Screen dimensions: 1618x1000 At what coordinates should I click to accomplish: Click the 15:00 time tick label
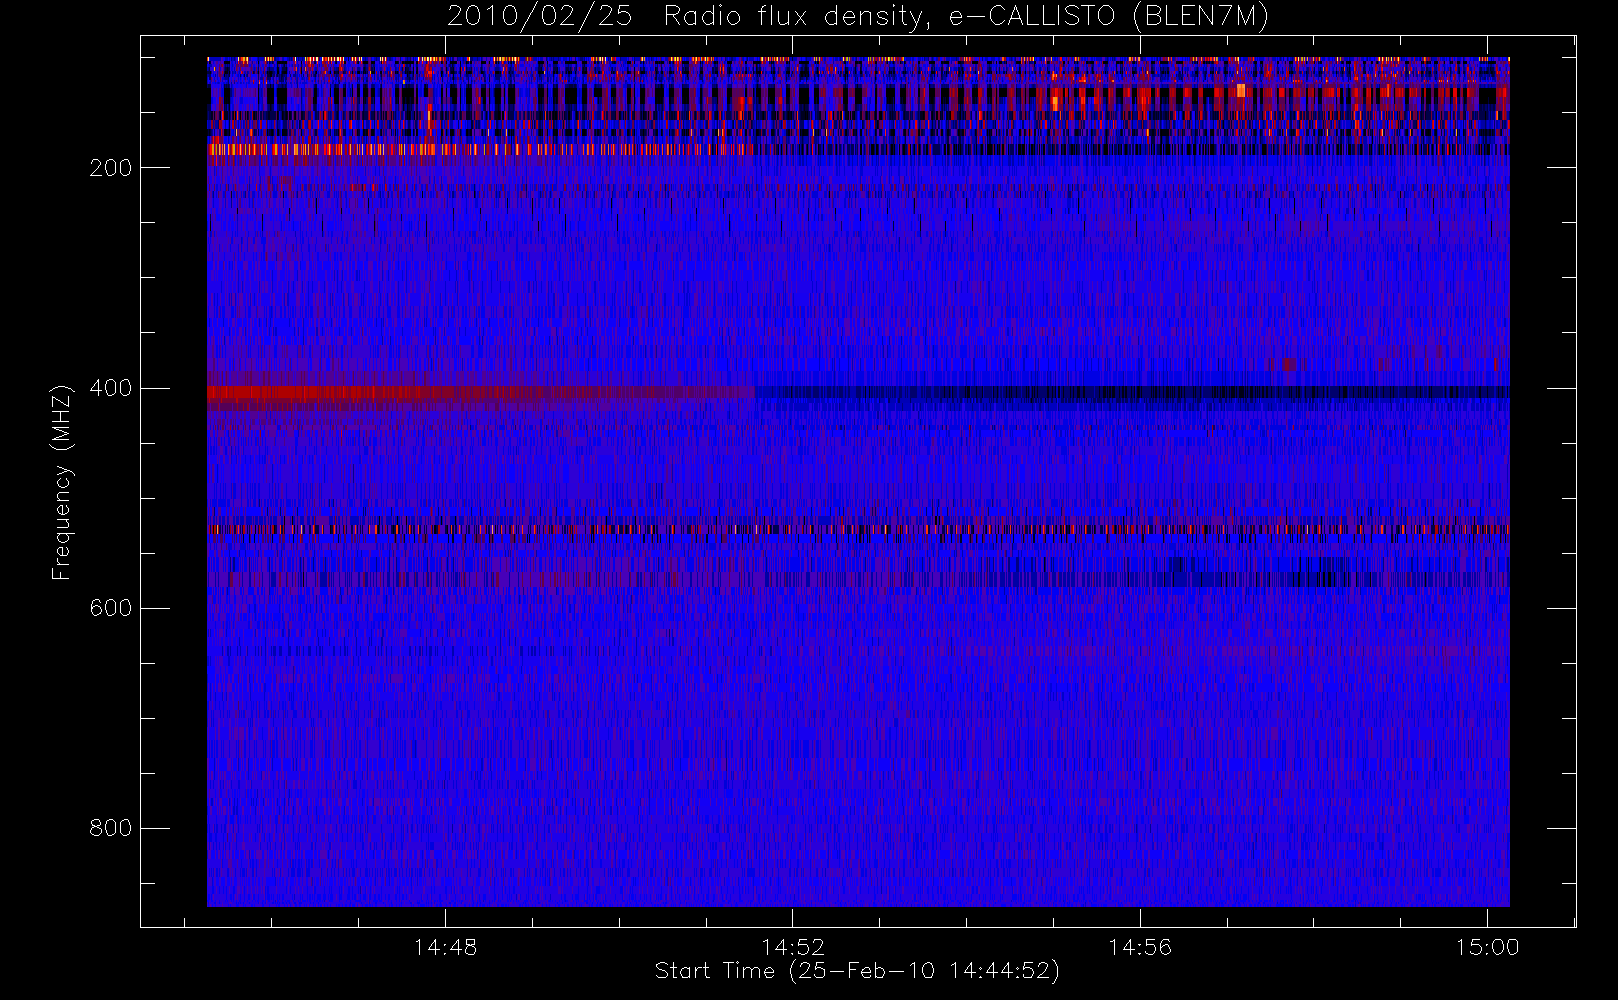tap(1487, 947)
